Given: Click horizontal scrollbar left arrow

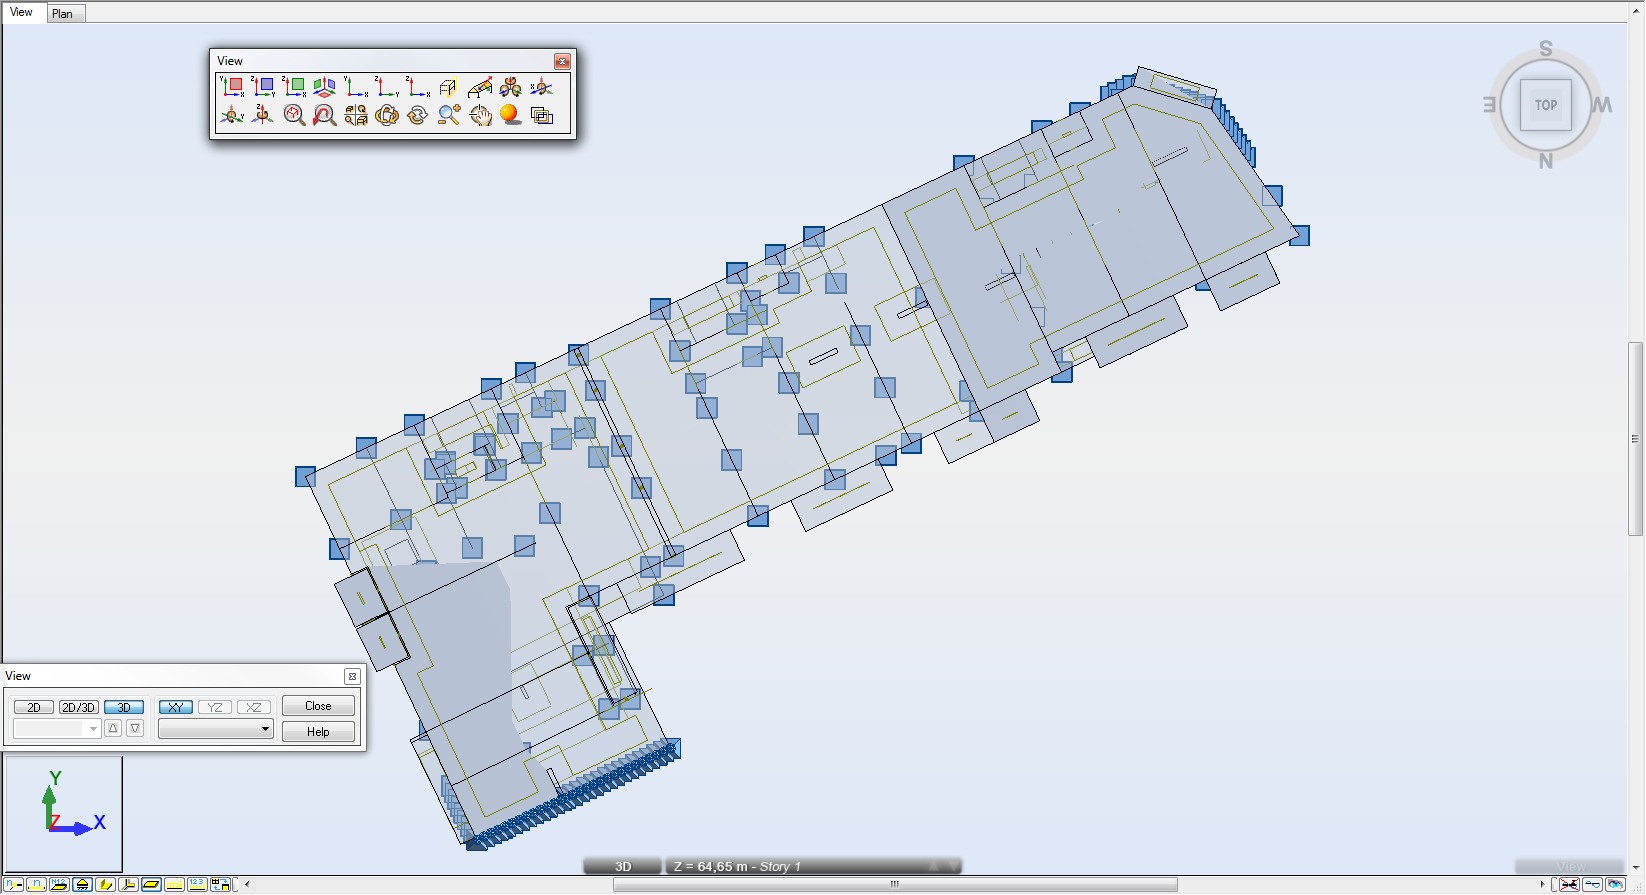Looking at the screenshot, I should click(247, 884).
